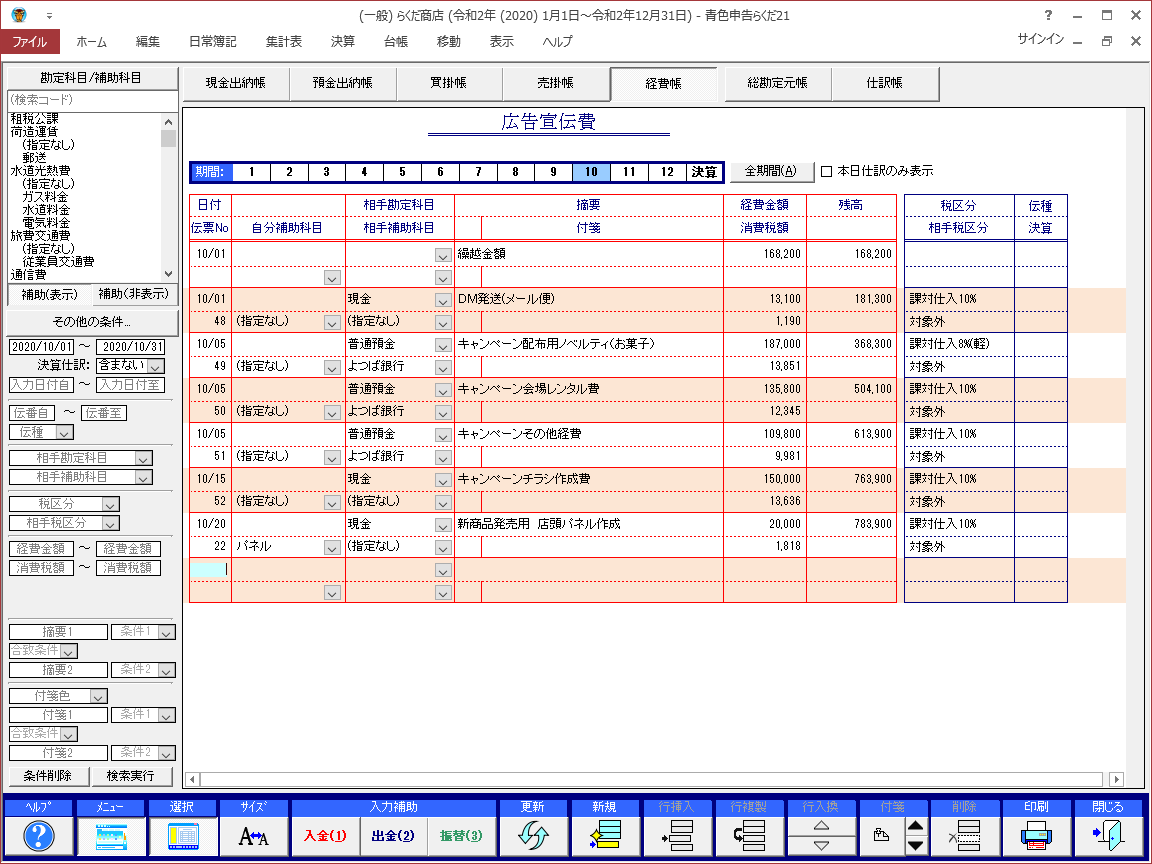
Task: Open the 税区分 filter dropdown
Action: click(110, 505)
